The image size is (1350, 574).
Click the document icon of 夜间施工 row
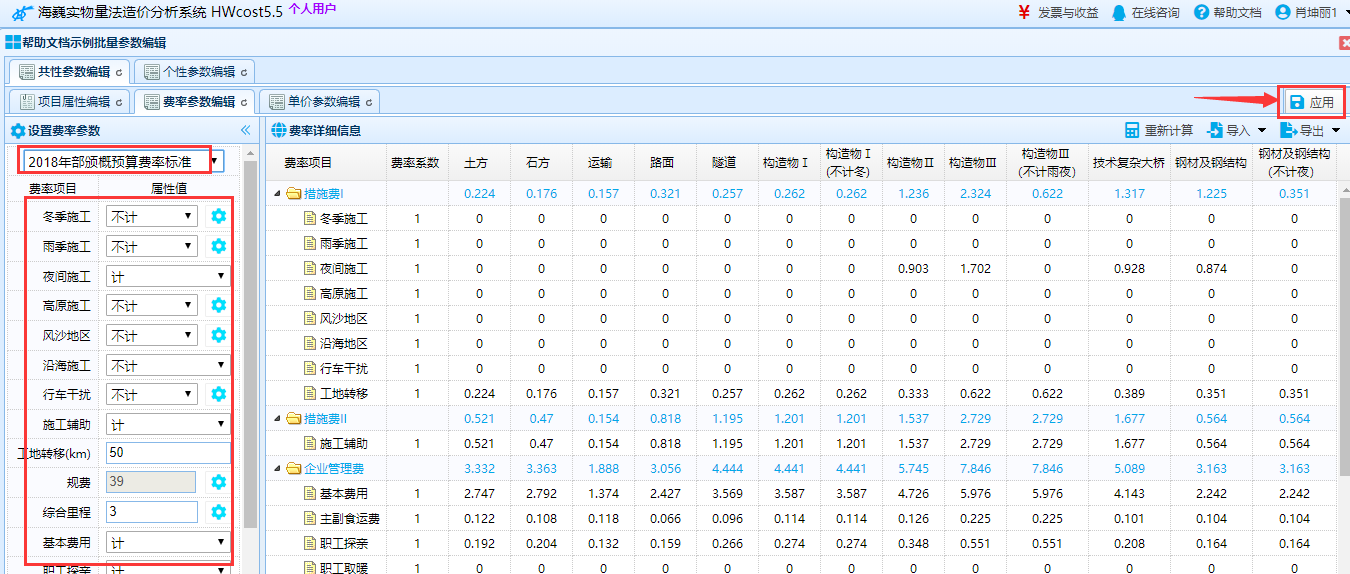(x=310, y=268)
